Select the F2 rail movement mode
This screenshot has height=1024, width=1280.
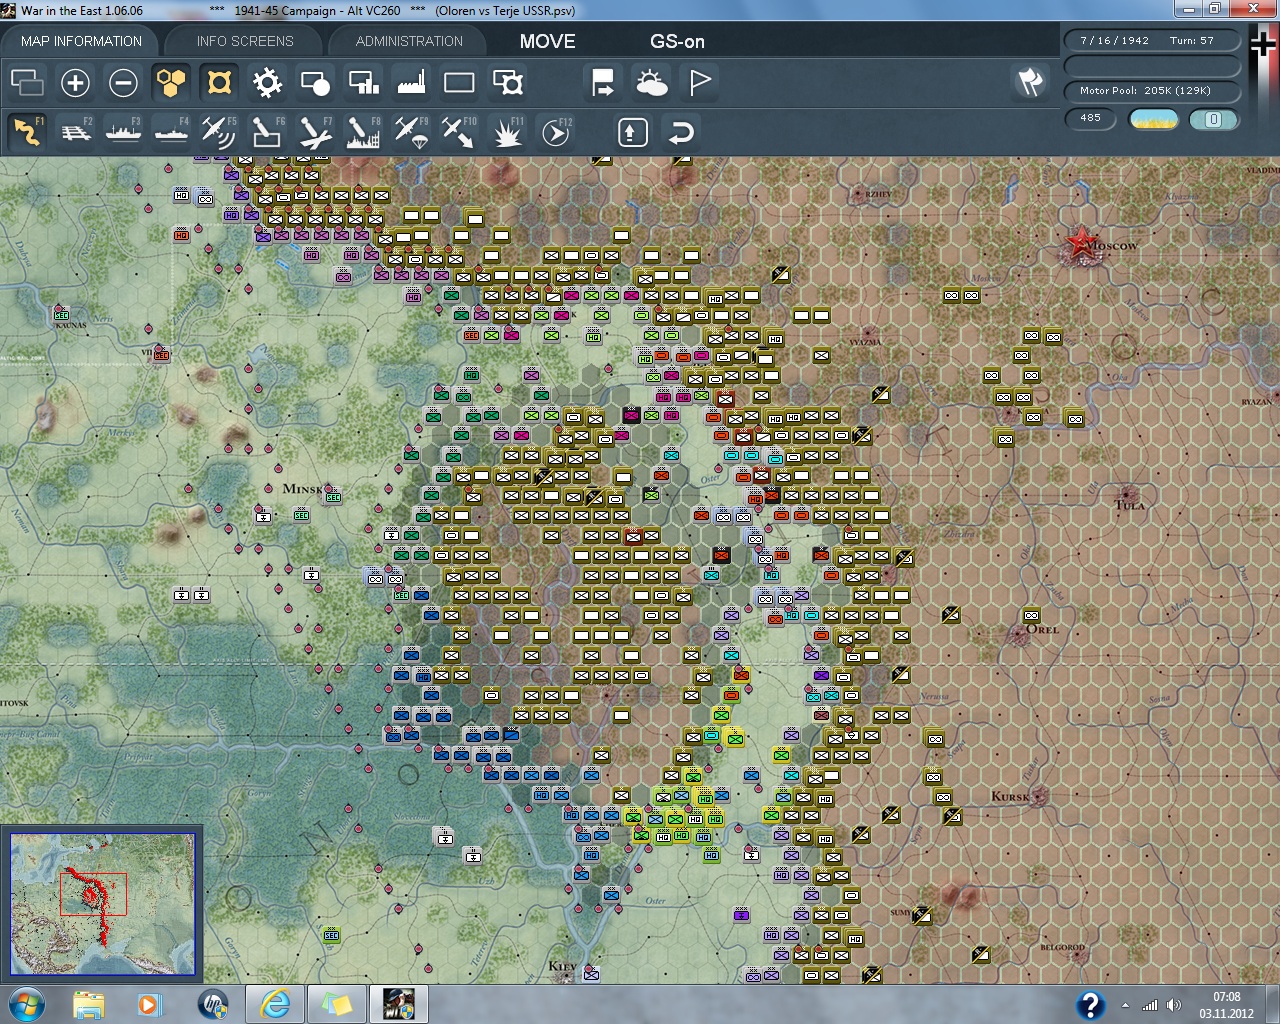click(75, 132)
